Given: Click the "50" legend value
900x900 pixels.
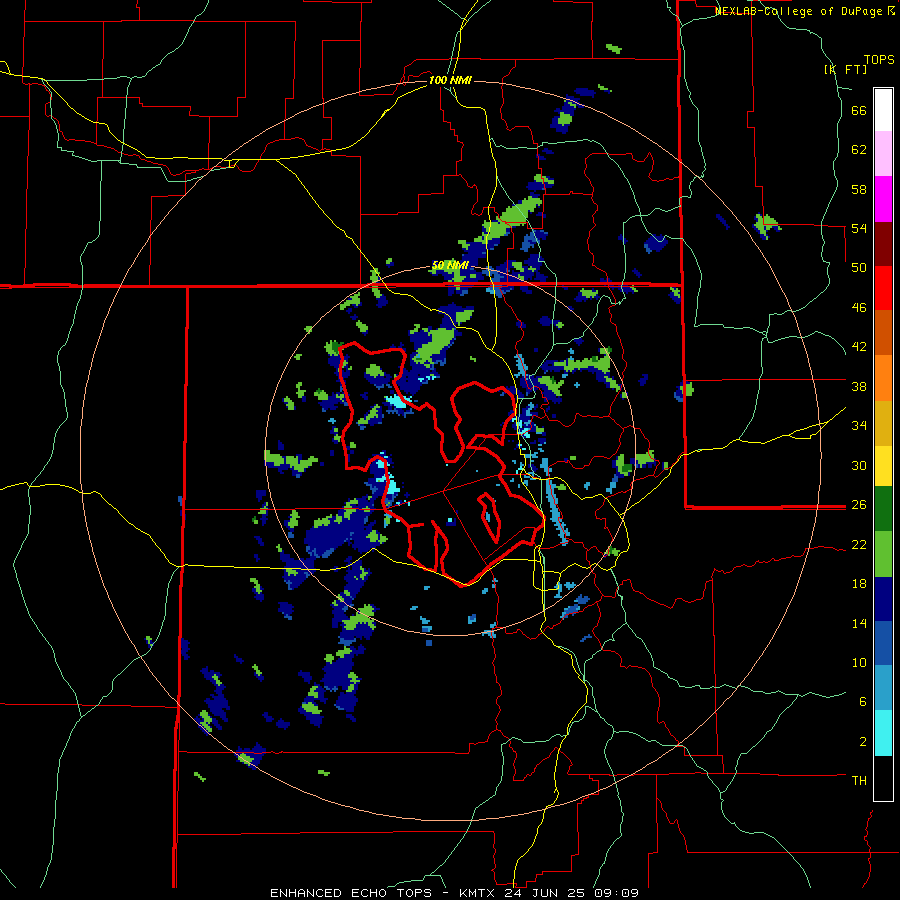Looking at the screenshot, I should 859,268.
